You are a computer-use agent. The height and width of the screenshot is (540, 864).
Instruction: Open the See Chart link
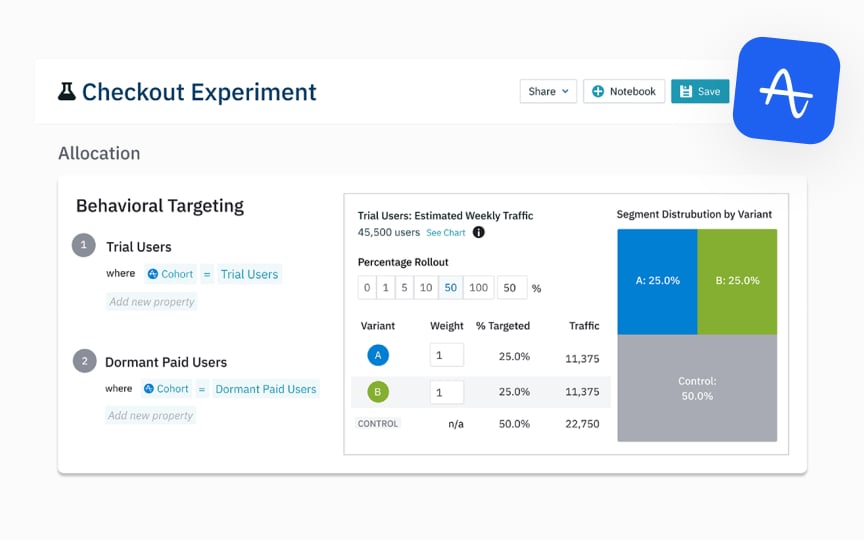(x=446, y=233)
